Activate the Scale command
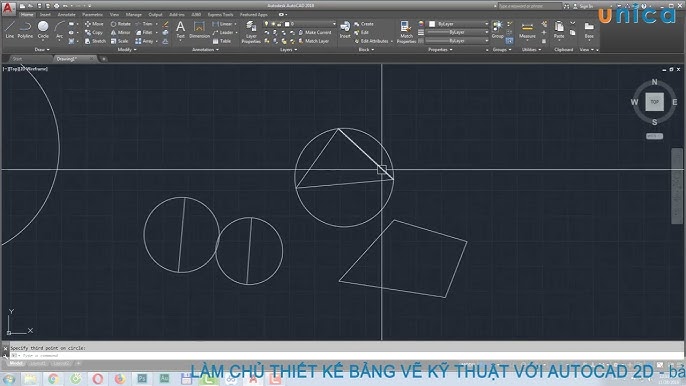 click(119, 41)
